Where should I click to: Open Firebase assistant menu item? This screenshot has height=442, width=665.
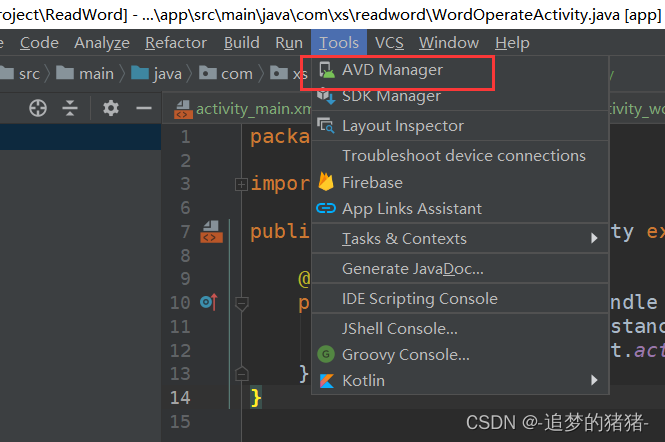tap(460, 182)
